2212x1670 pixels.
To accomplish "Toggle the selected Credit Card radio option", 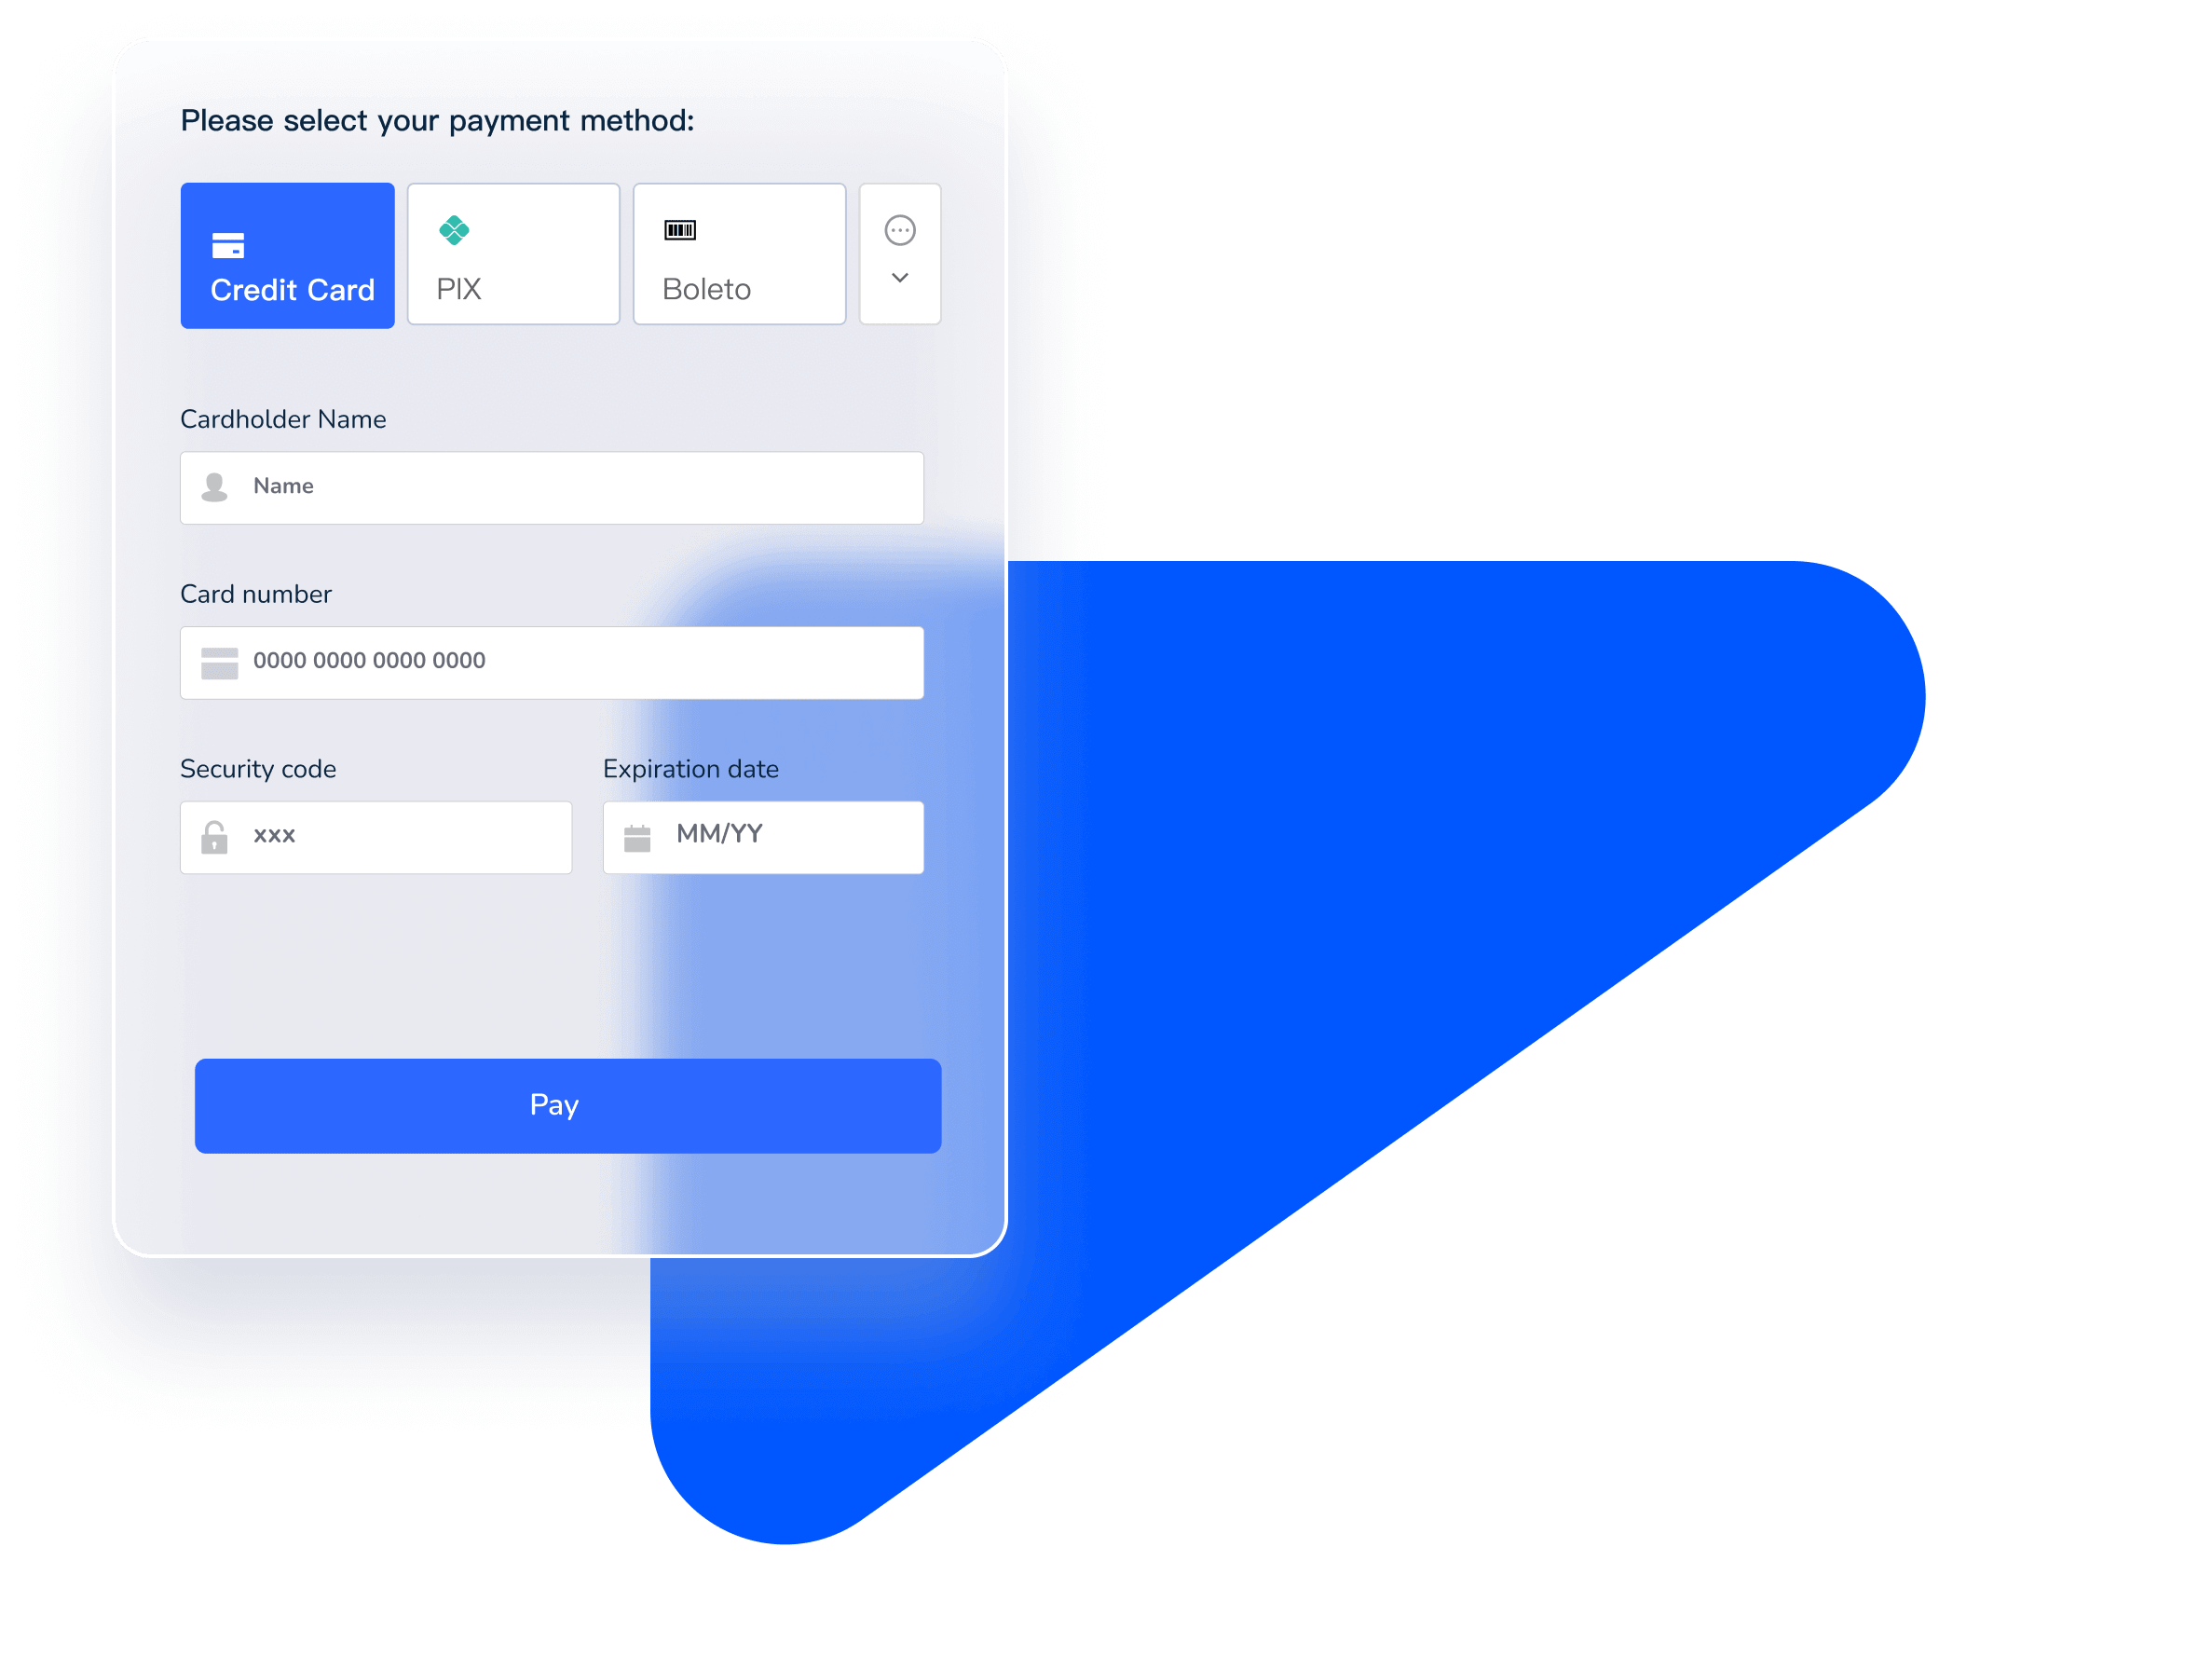I will click(290, 260).
